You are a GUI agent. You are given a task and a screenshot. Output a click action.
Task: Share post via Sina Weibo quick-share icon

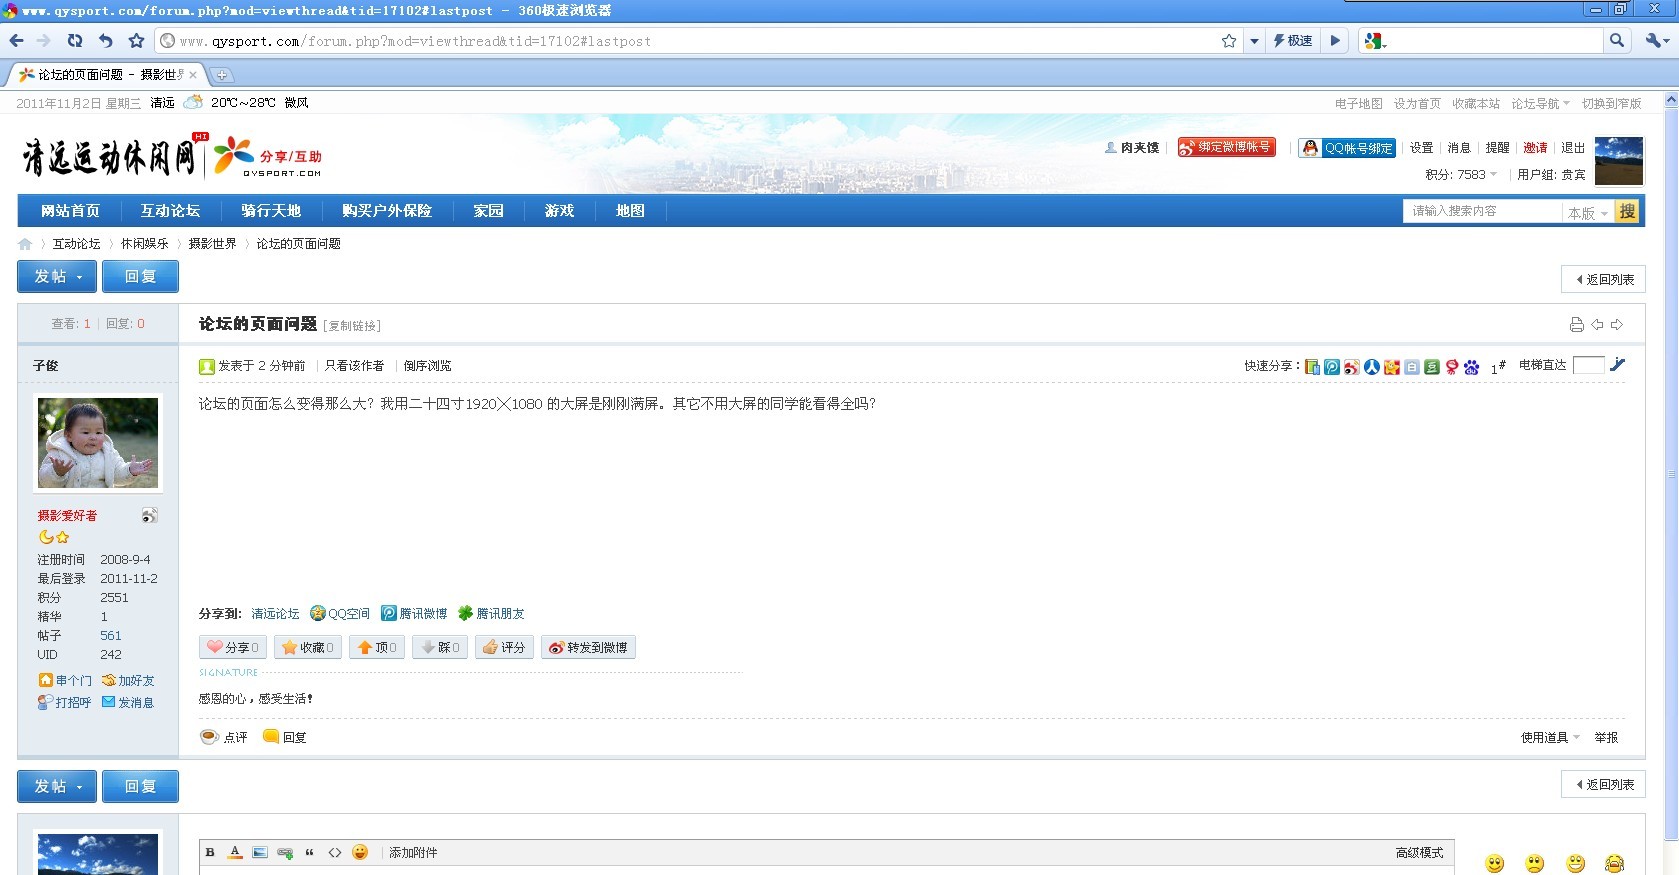tap(1351, 367)
